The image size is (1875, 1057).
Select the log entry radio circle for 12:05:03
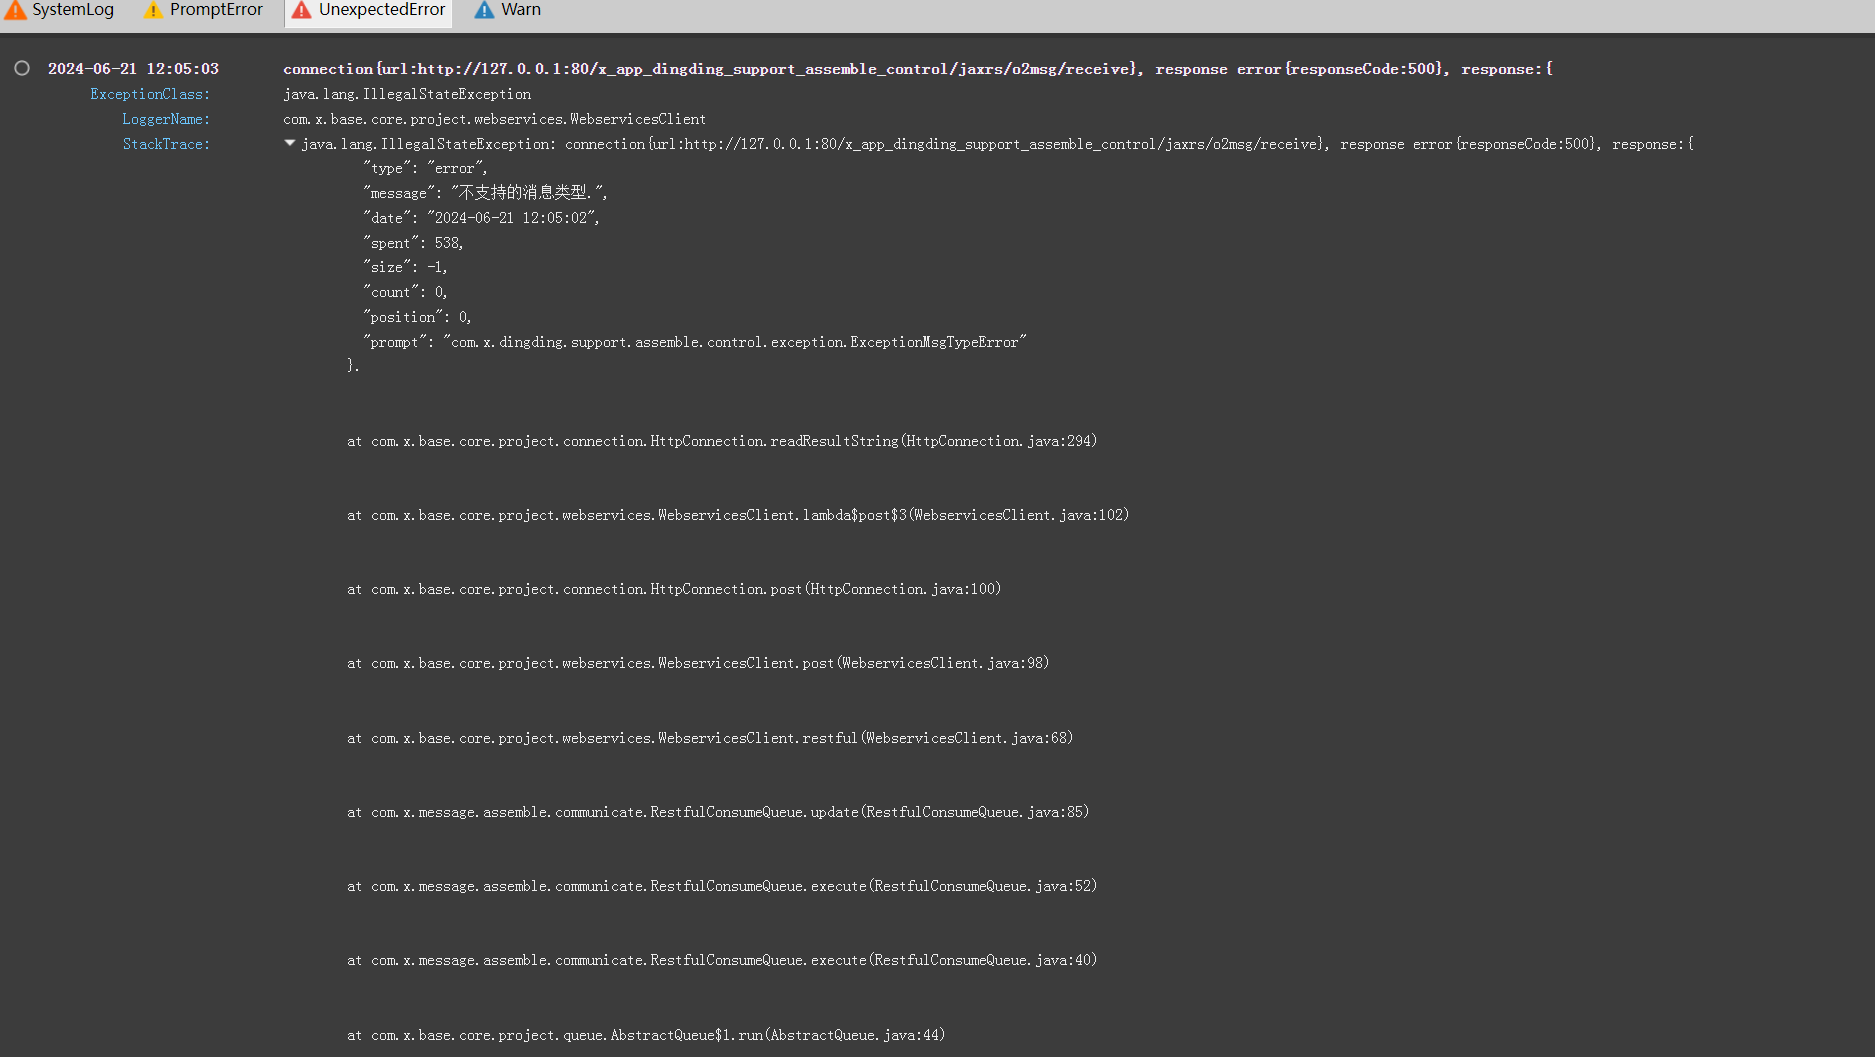click(22, 68)
